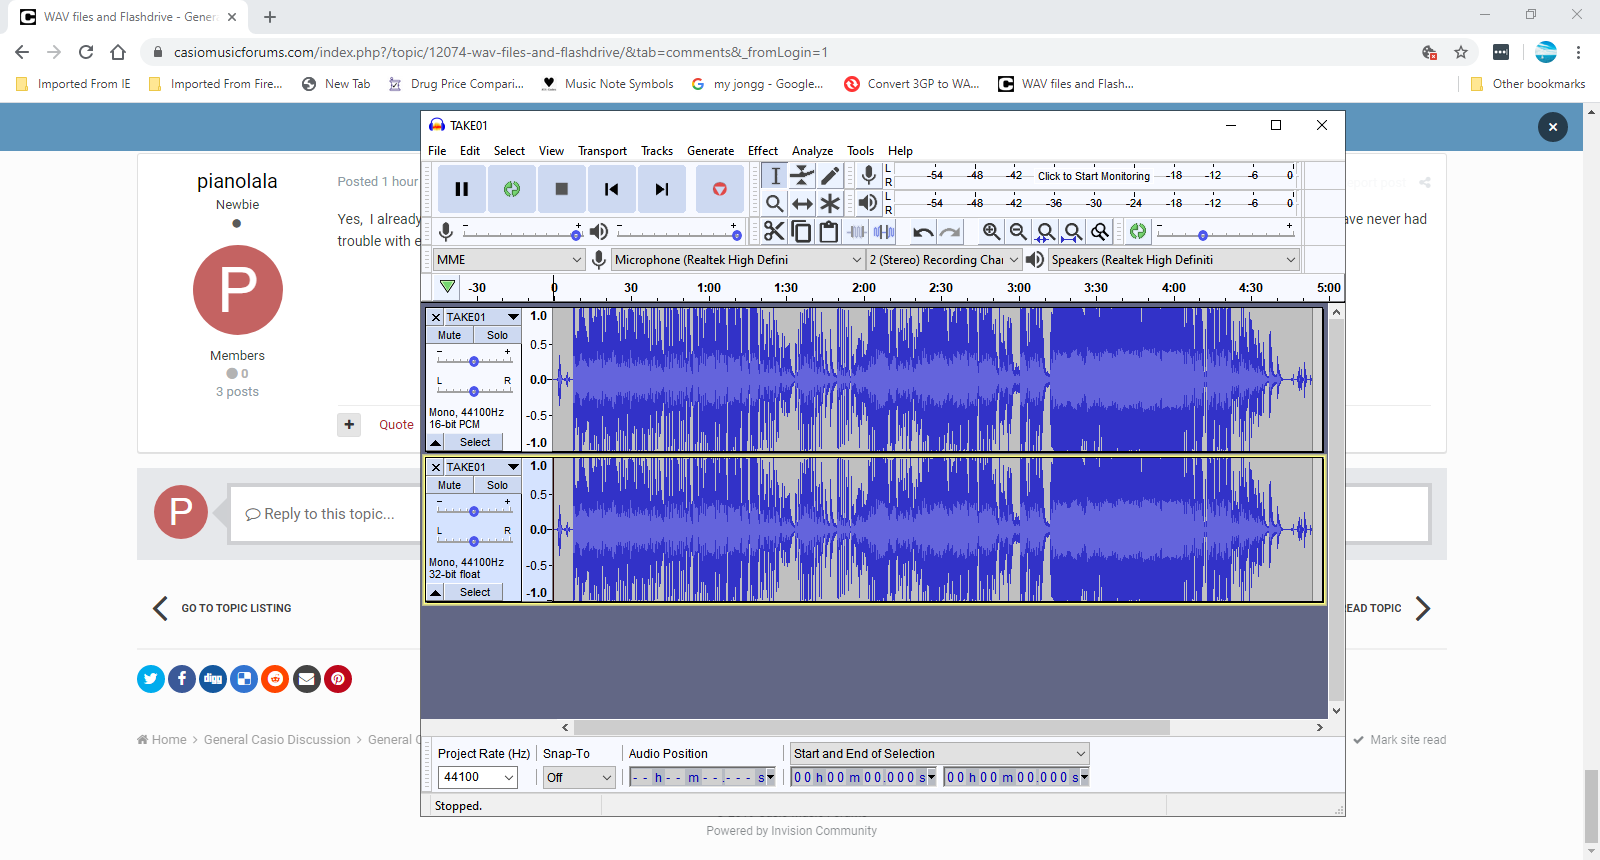1600x860 pixels.
Task: Skip to start of the track
Action: pos(612,189)
